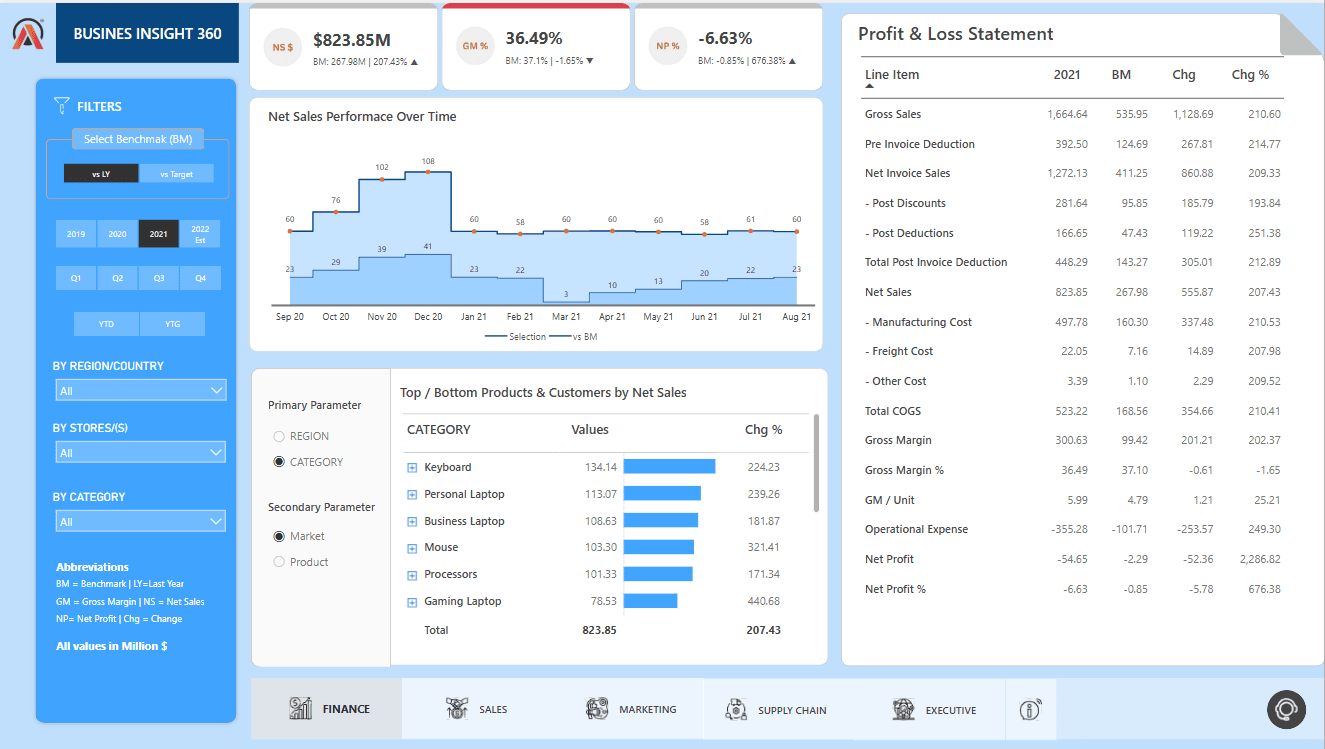Click the YTD button in filters
This screenshot has height=749, width=1325.
tap(106, 323)
